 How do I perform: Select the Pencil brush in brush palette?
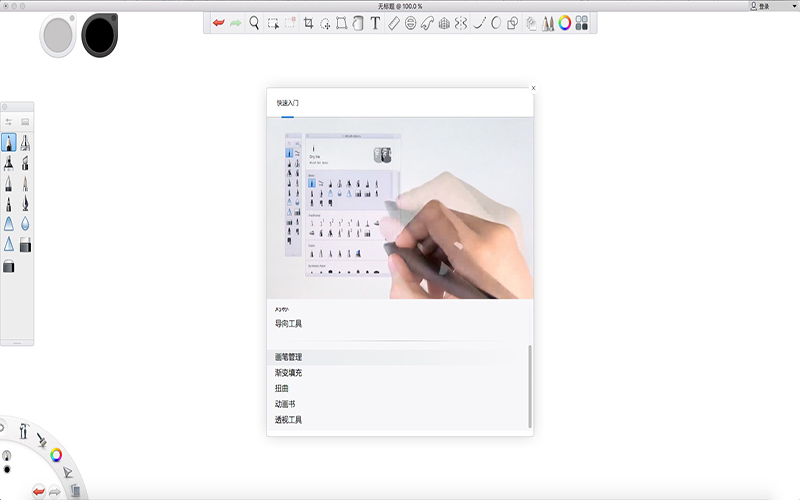pyautogui.click(x=9, y=142)
